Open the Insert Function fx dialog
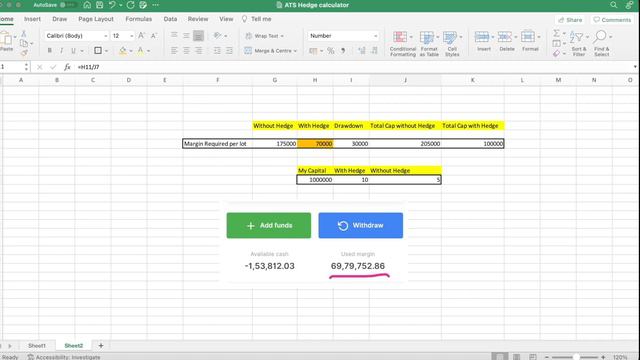 (67, 67)
